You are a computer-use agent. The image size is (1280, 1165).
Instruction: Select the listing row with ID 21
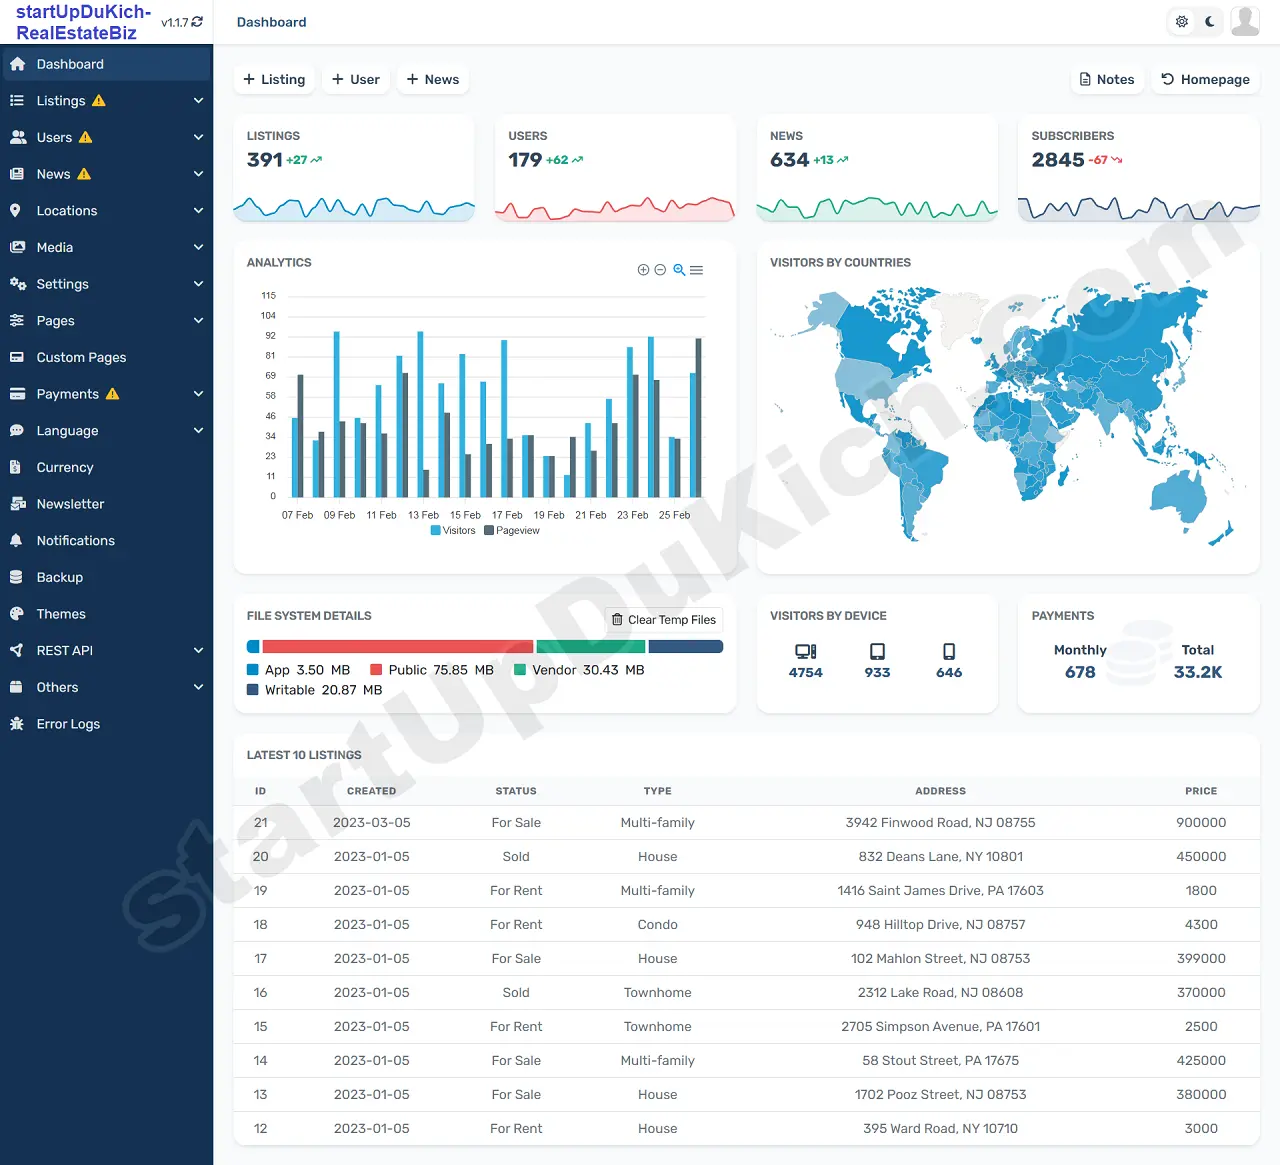[745, 823]
